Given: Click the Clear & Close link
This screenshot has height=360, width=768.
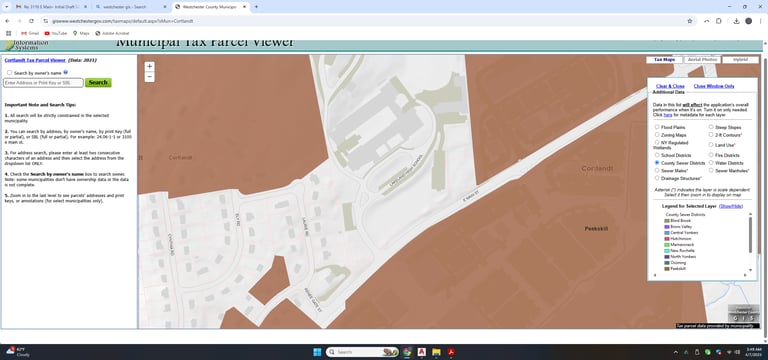Looking at the screenshot, I should click(670, 86).
